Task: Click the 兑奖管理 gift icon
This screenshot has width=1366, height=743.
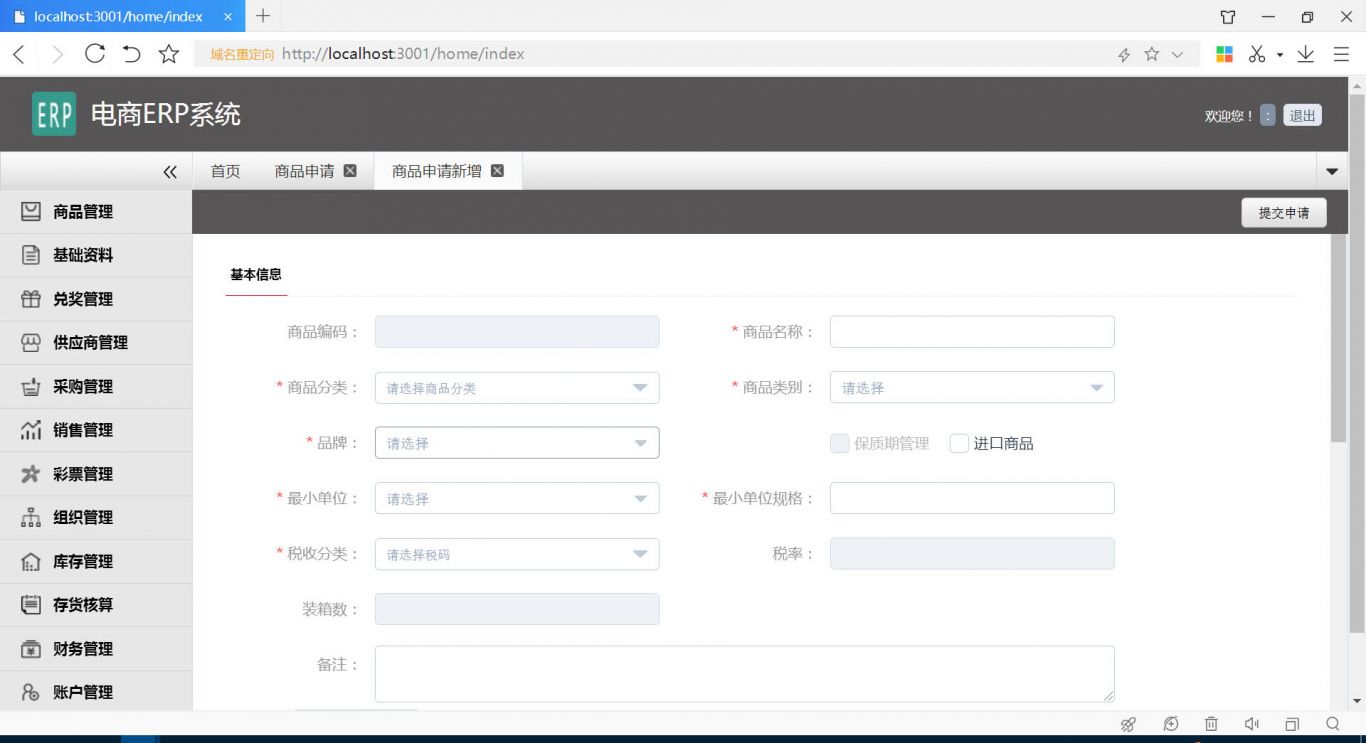Action: pyautogui.click(x=31, y=299)
